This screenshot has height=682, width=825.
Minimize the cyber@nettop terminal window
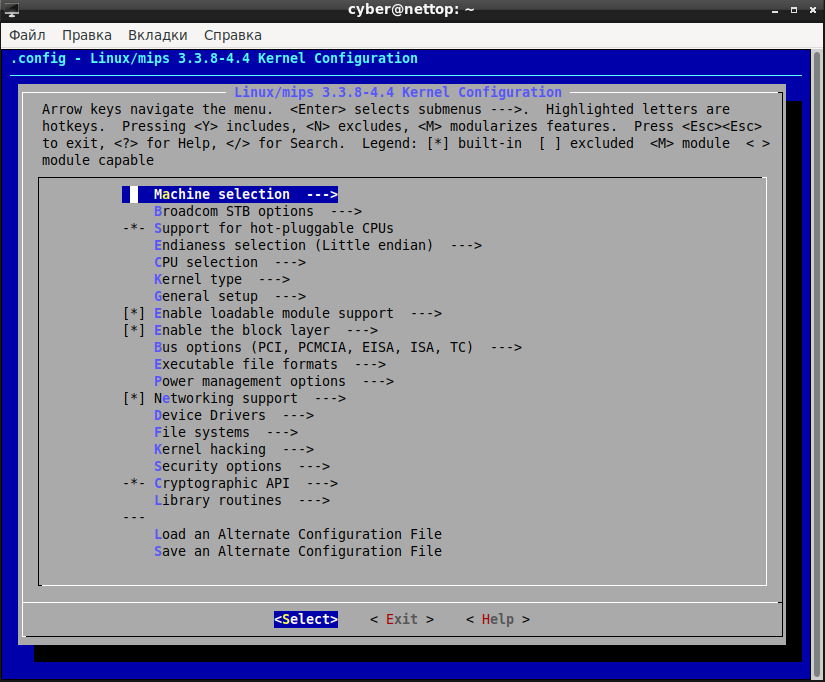point(775,10)
